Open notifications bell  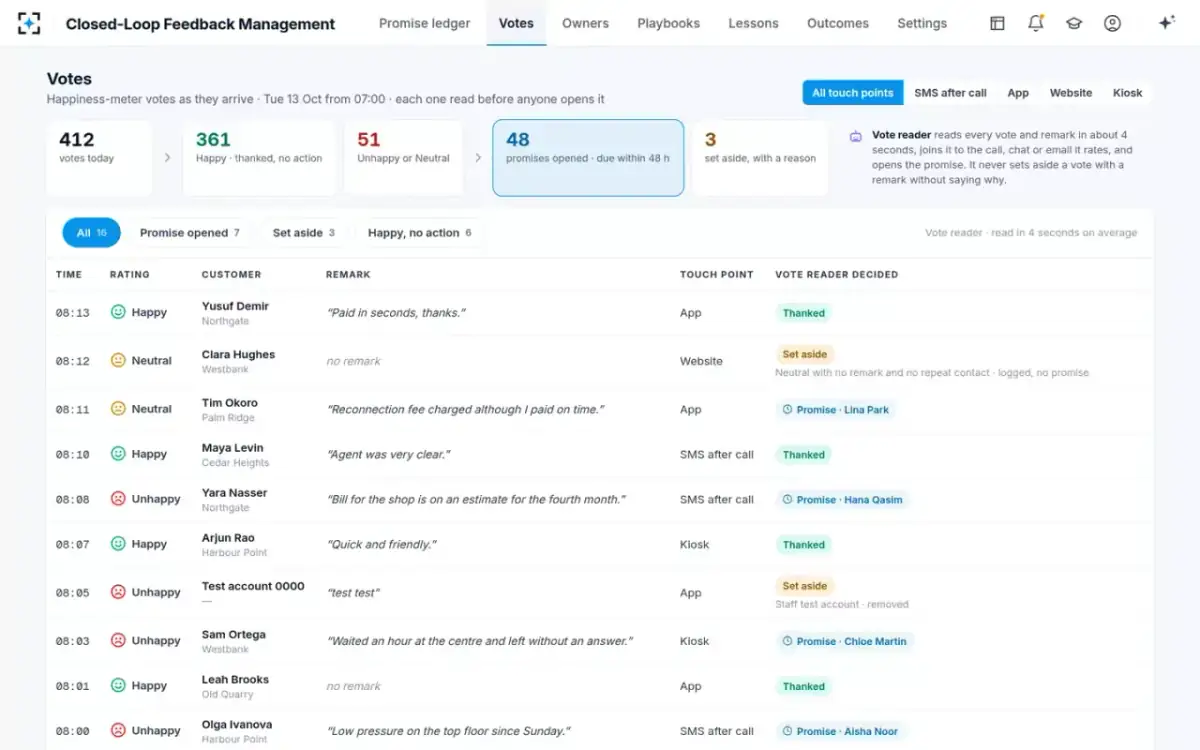pos(1036,23)
